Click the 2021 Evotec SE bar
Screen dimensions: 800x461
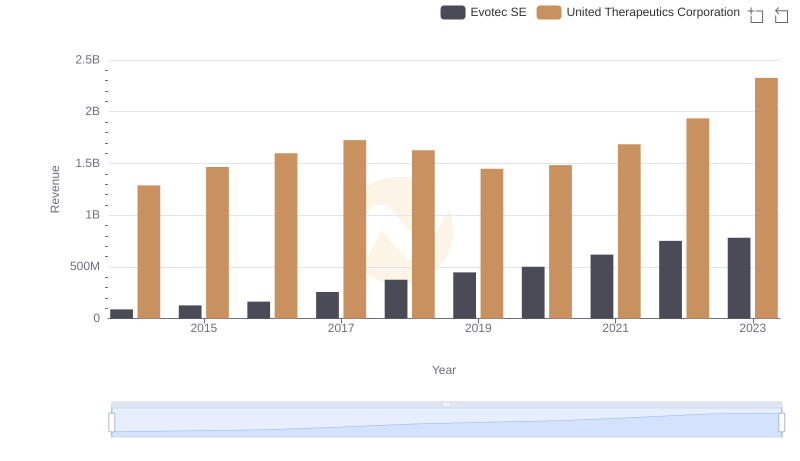click(x=602, y=287)
